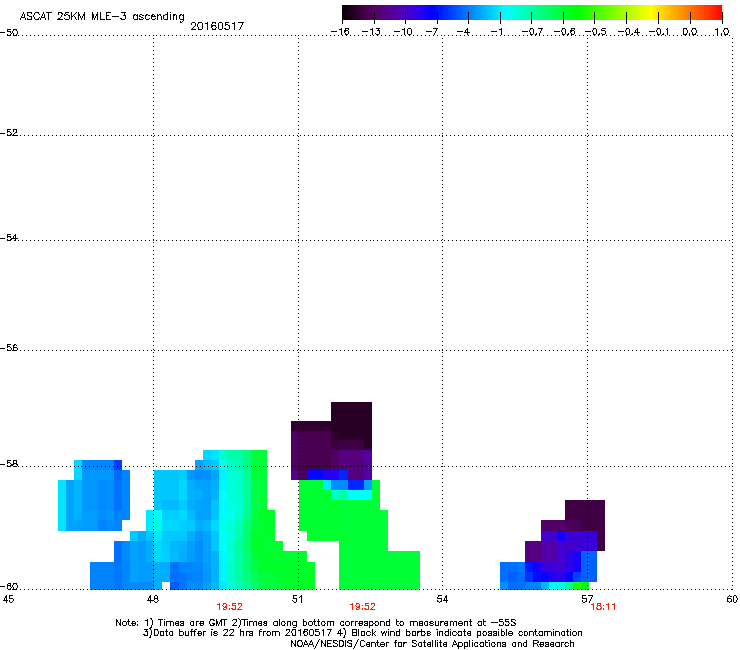This screenshot has width=740, height=650.
Task: Click the 19:52 time between longitudes 51 and 54
Action: coord(362,607)
